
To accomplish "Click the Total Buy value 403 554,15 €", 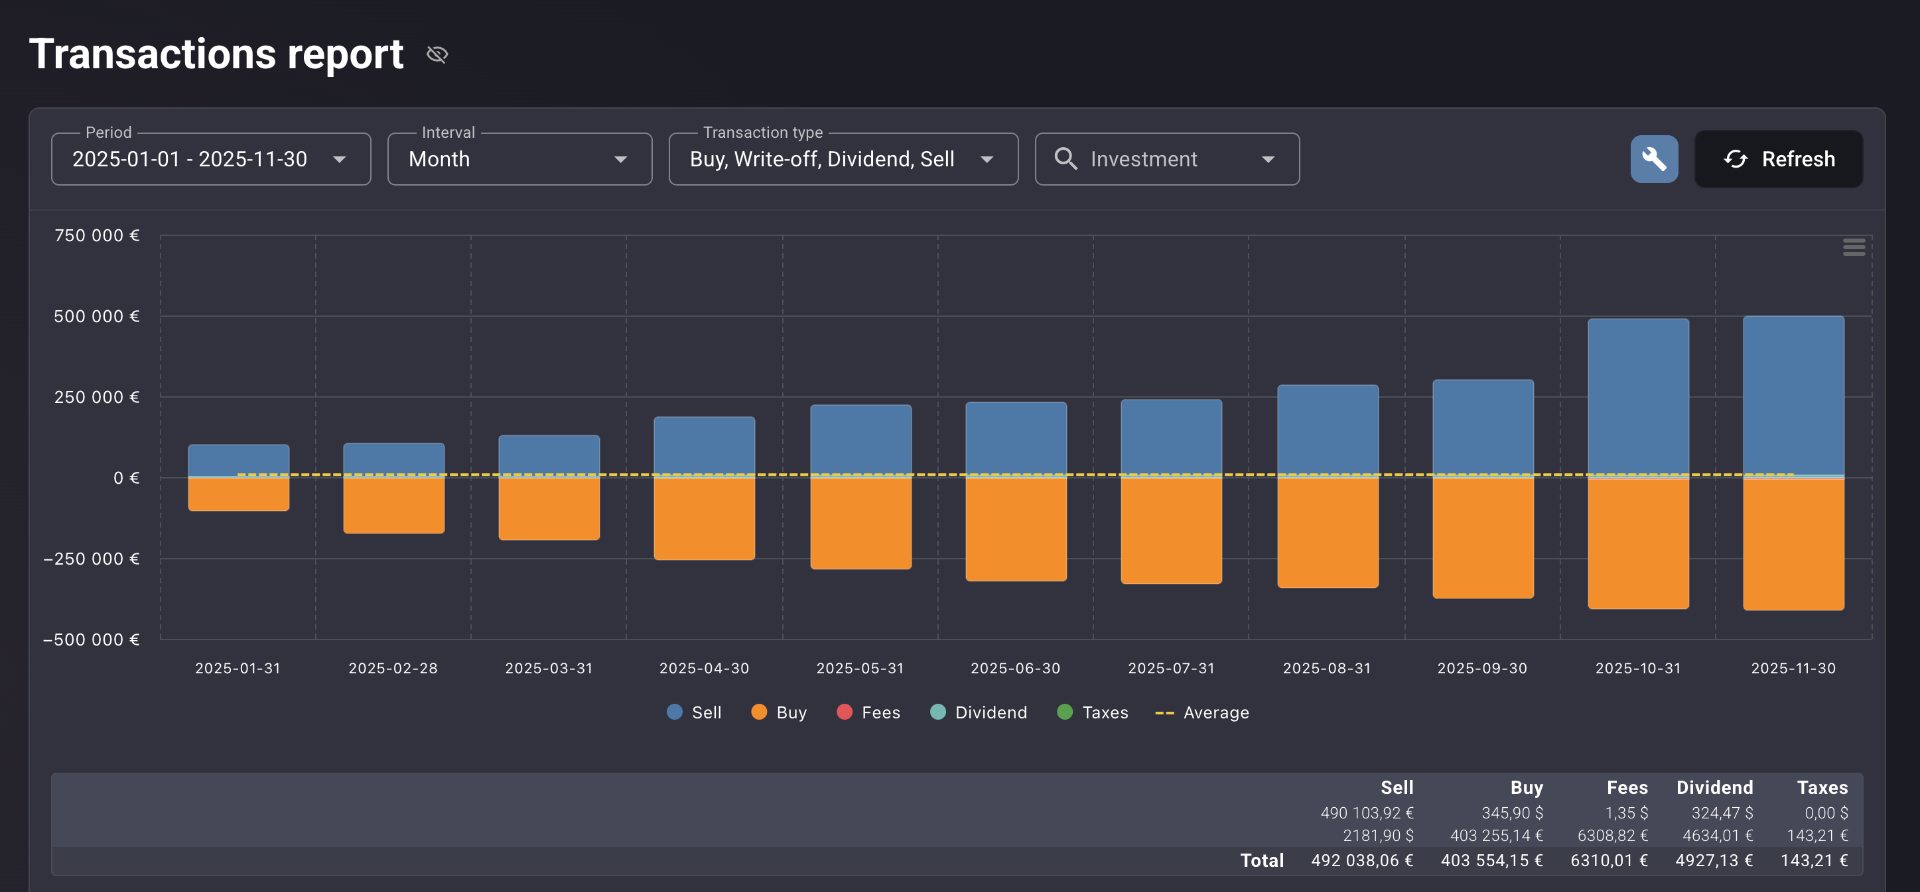I will [x=1492, y=860].
